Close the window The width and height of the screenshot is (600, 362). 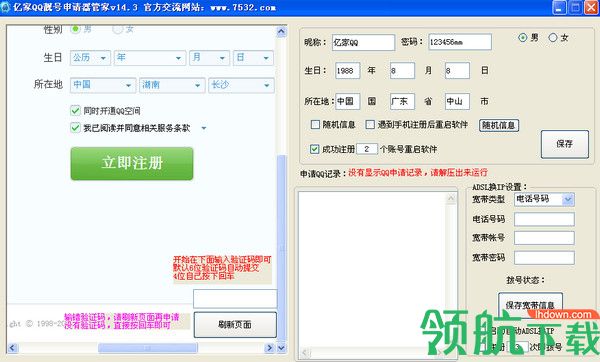coord(591,7)
